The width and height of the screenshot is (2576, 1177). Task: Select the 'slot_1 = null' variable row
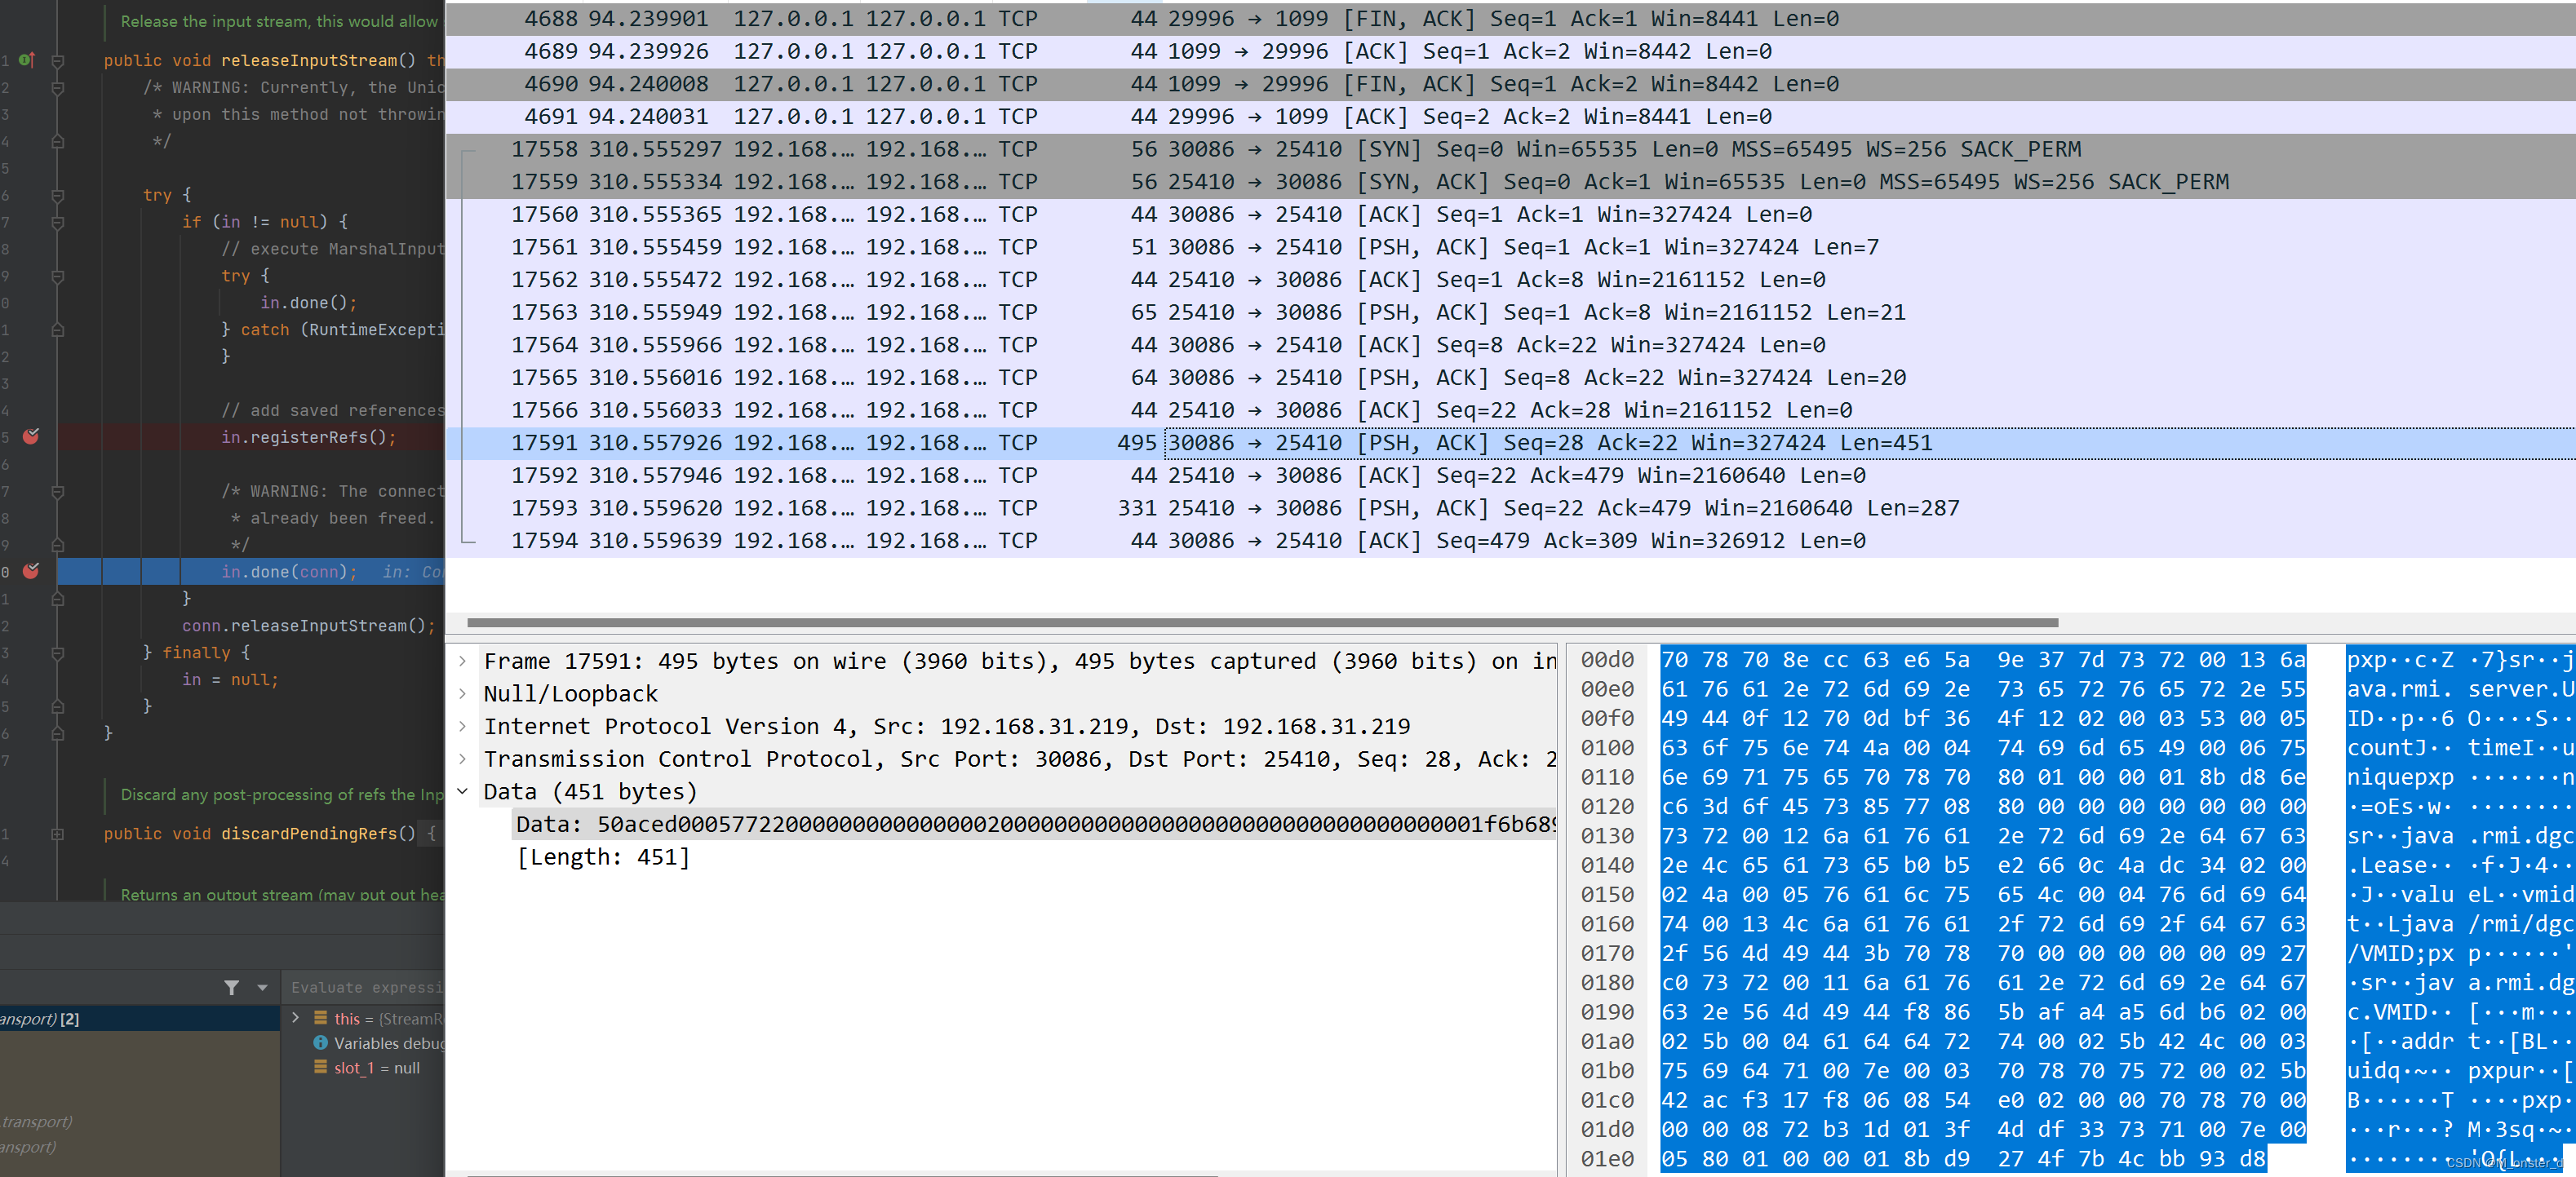click(365, 1068)
